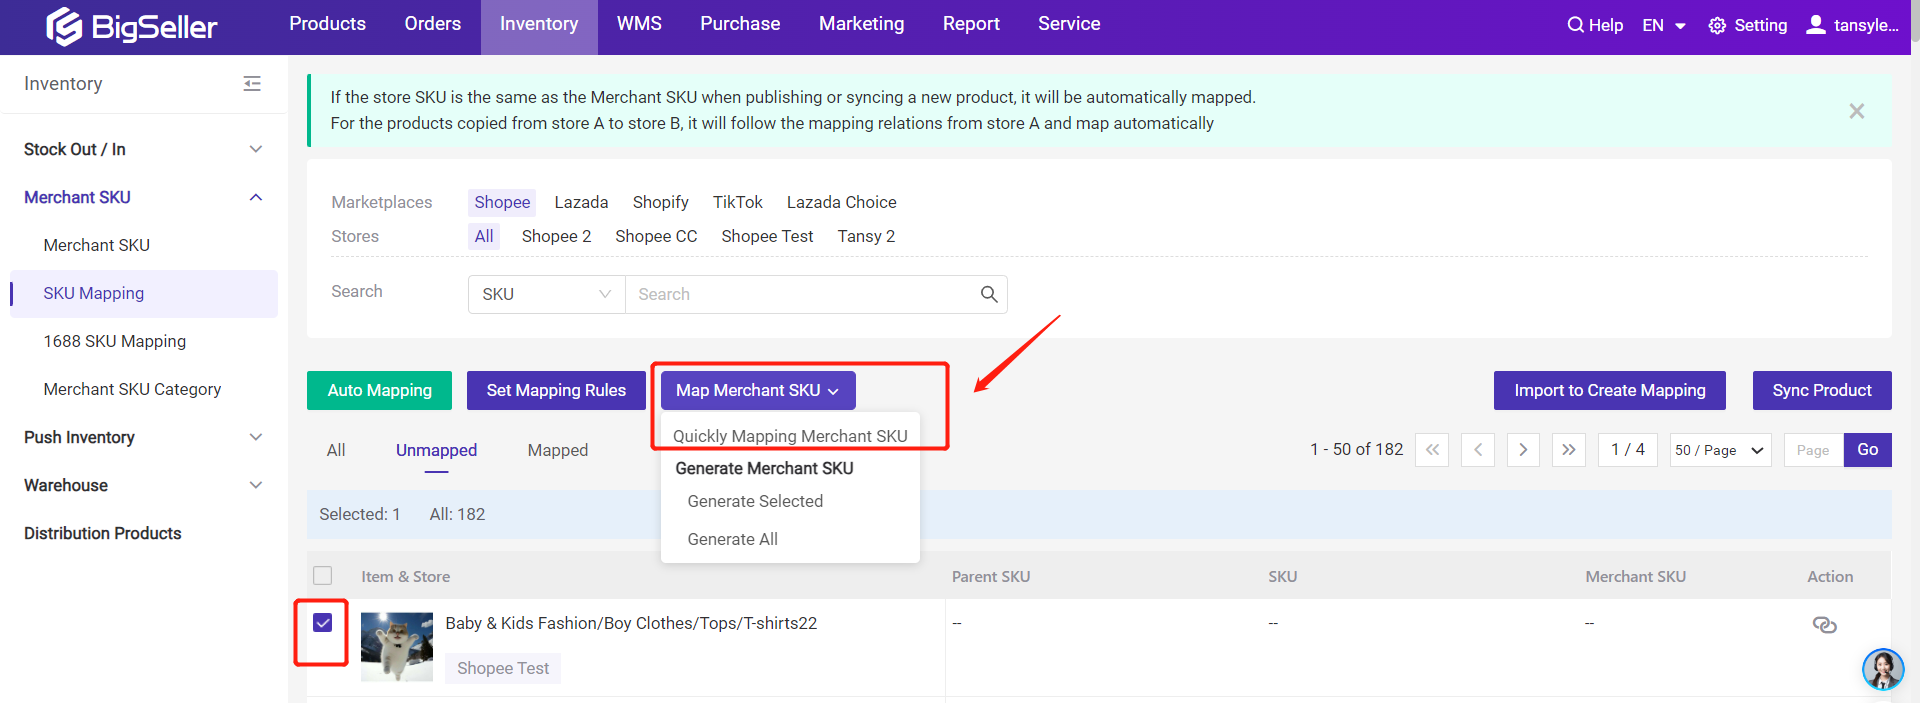Open the Purchase top menu

tap(740, 24)
